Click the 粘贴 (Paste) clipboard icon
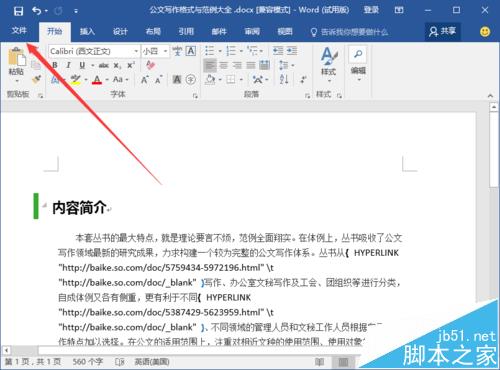500x370 pixels. [x=16, y=57]
